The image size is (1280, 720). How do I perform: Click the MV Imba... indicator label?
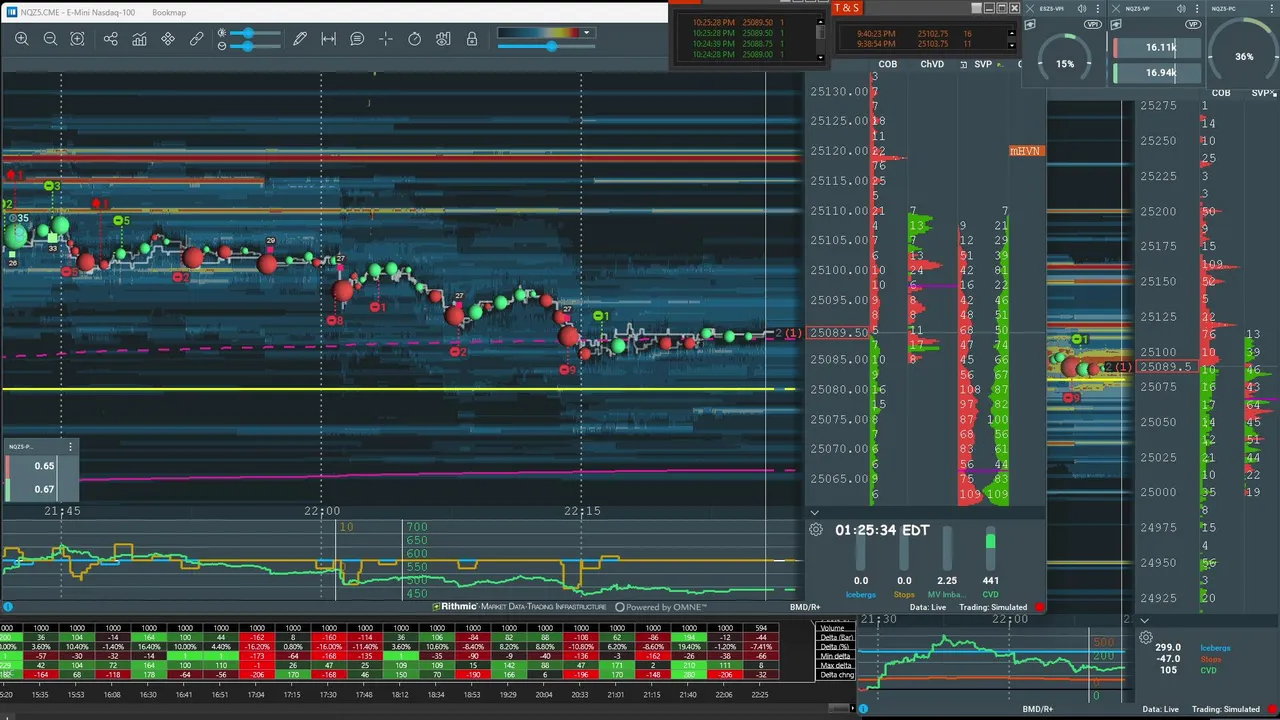pos(947,594)
